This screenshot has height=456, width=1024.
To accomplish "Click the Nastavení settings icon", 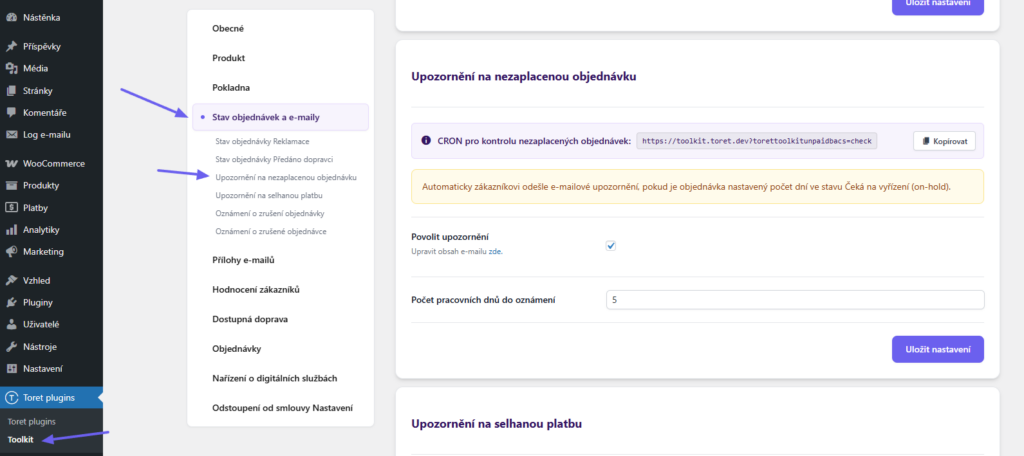I will pyautogui.click(x=11, y=368).
